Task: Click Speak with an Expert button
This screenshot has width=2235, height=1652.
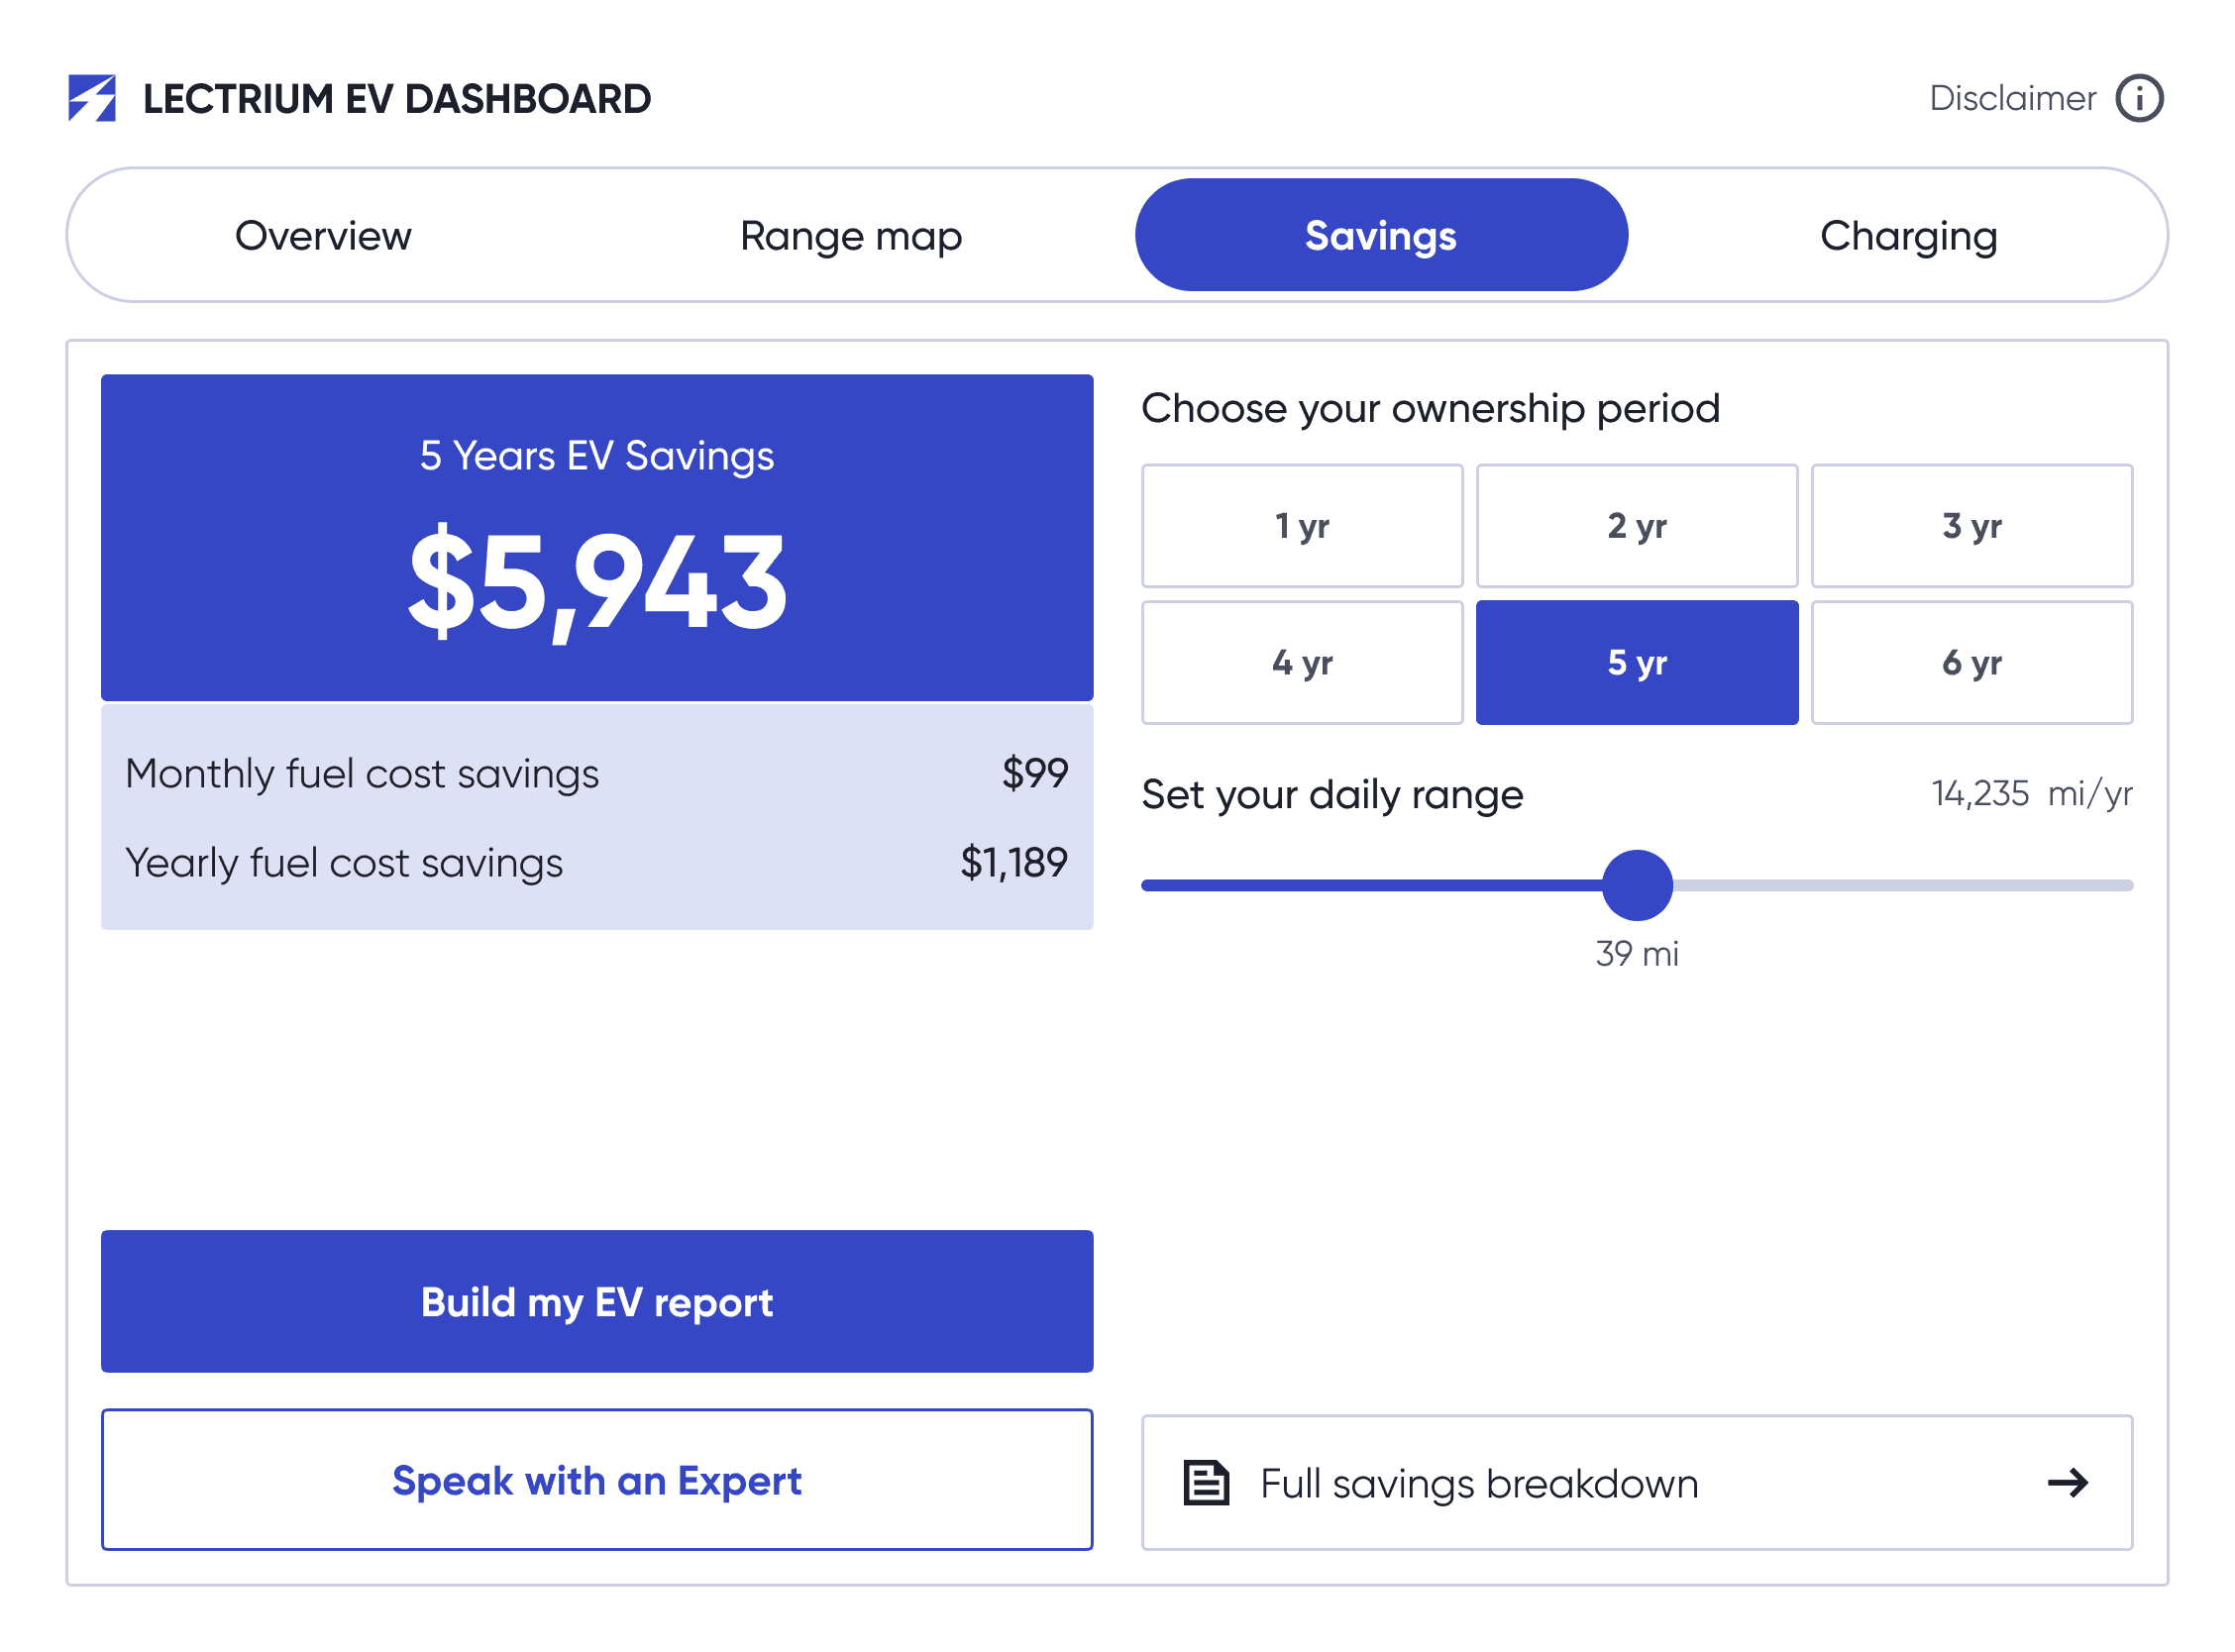Action: coord(597,1480)
